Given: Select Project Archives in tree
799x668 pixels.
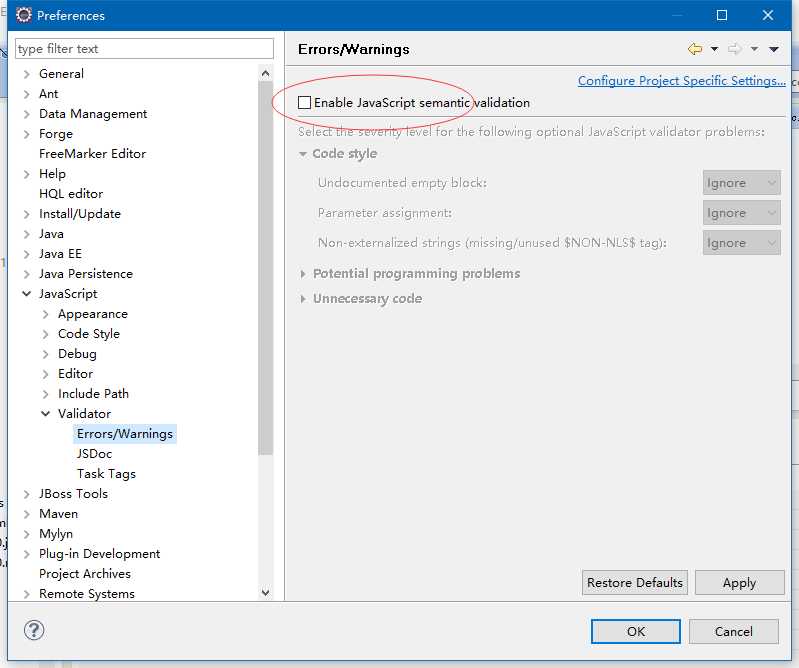Looking at the screenshot, I should pos(85,573).
